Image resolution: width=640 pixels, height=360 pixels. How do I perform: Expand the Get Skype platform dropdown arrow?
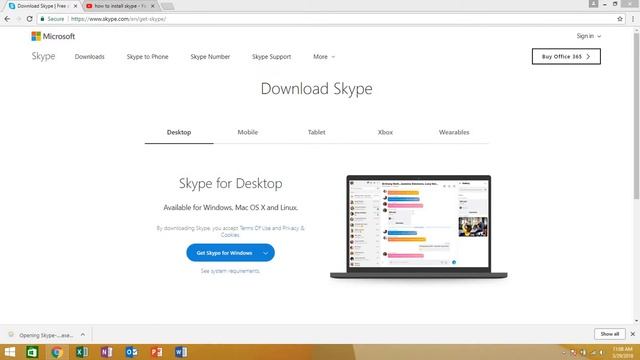click(266, 253)
